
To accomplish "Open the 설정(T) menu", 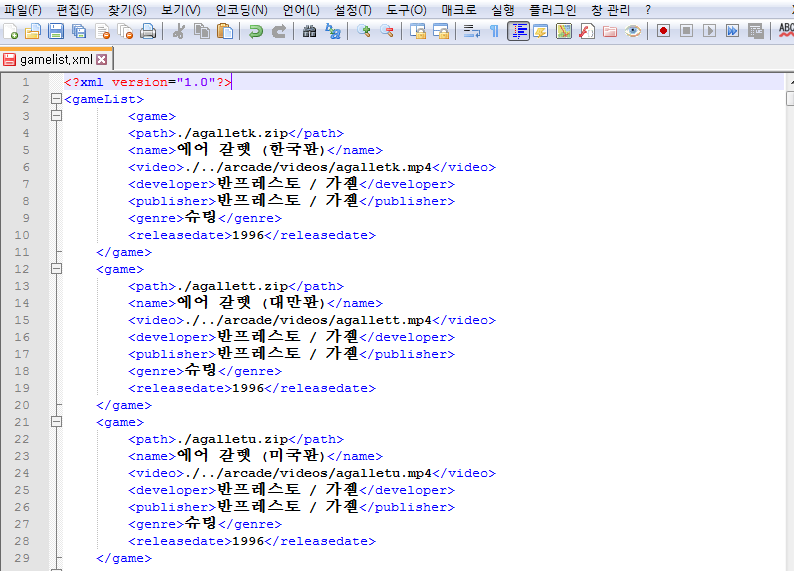I will click(352, 10).
